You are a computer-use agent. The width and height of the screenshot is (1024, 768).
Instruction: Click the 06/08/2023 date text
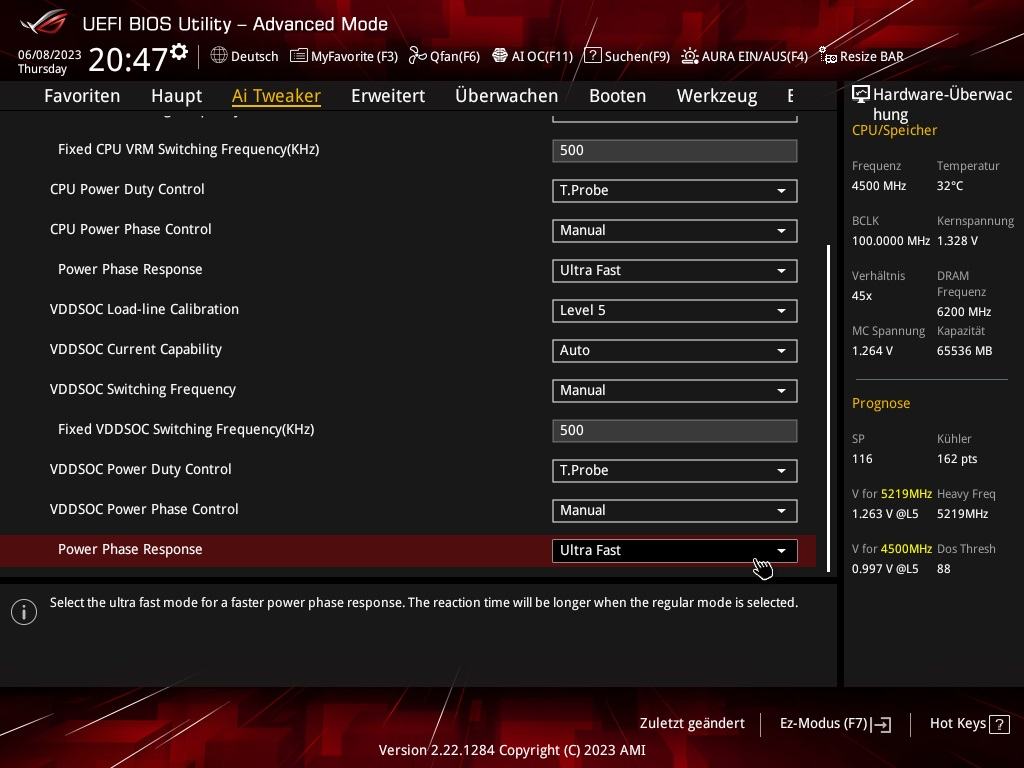[50, 55]
